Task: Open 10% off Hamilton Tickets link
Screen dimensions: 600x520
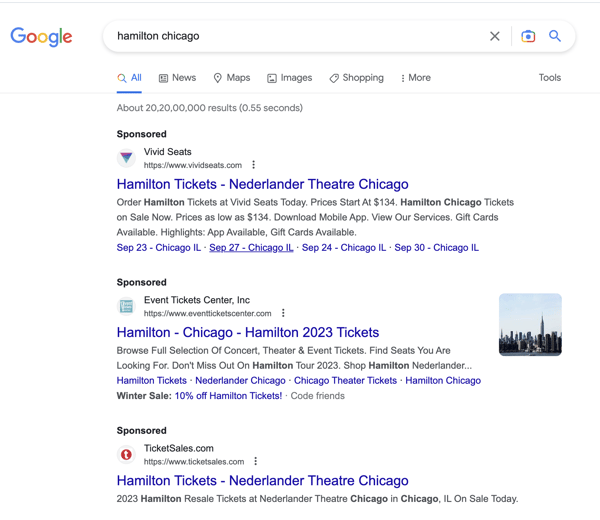Action: (x=228, y=396)
